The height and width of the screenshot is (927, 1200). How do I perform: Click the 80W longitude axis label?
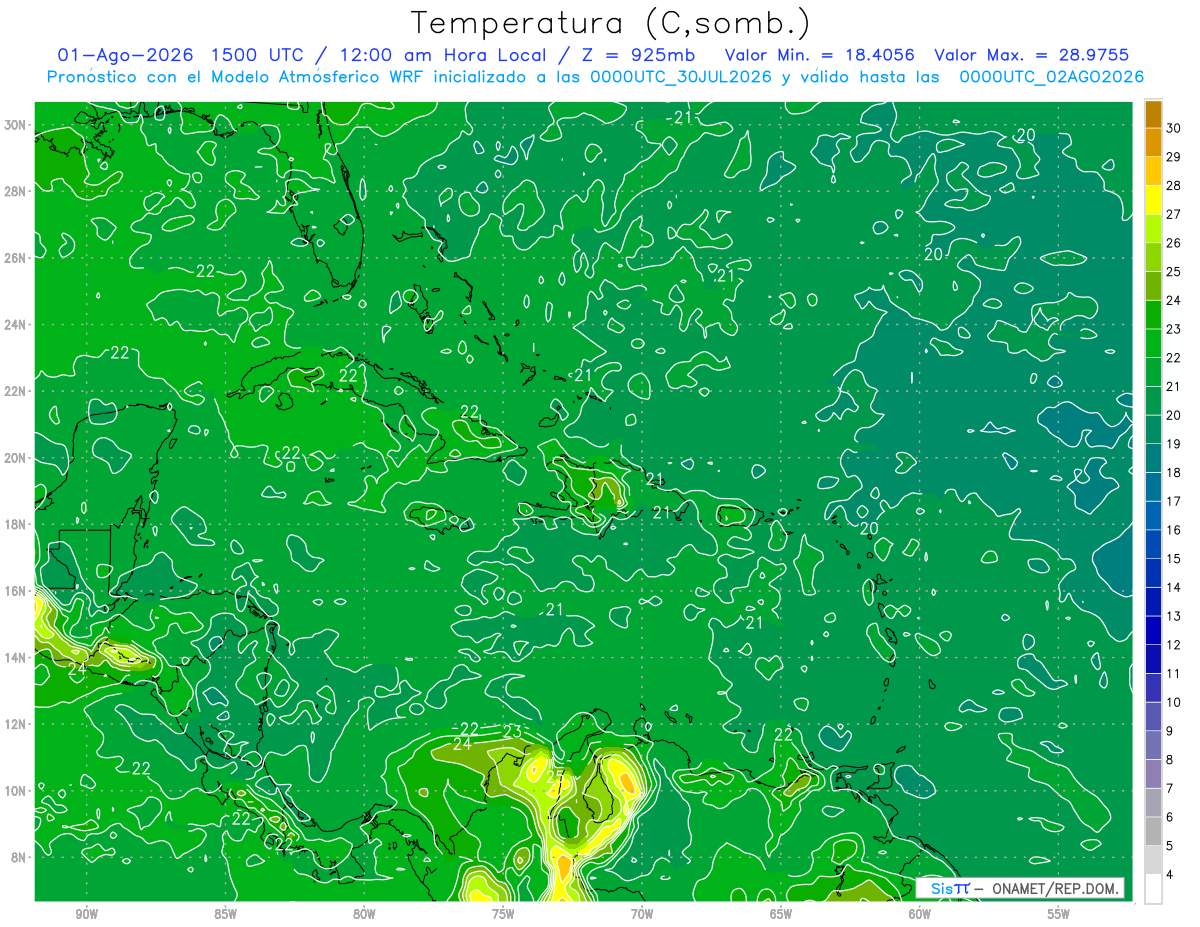[x=364, y=914]
